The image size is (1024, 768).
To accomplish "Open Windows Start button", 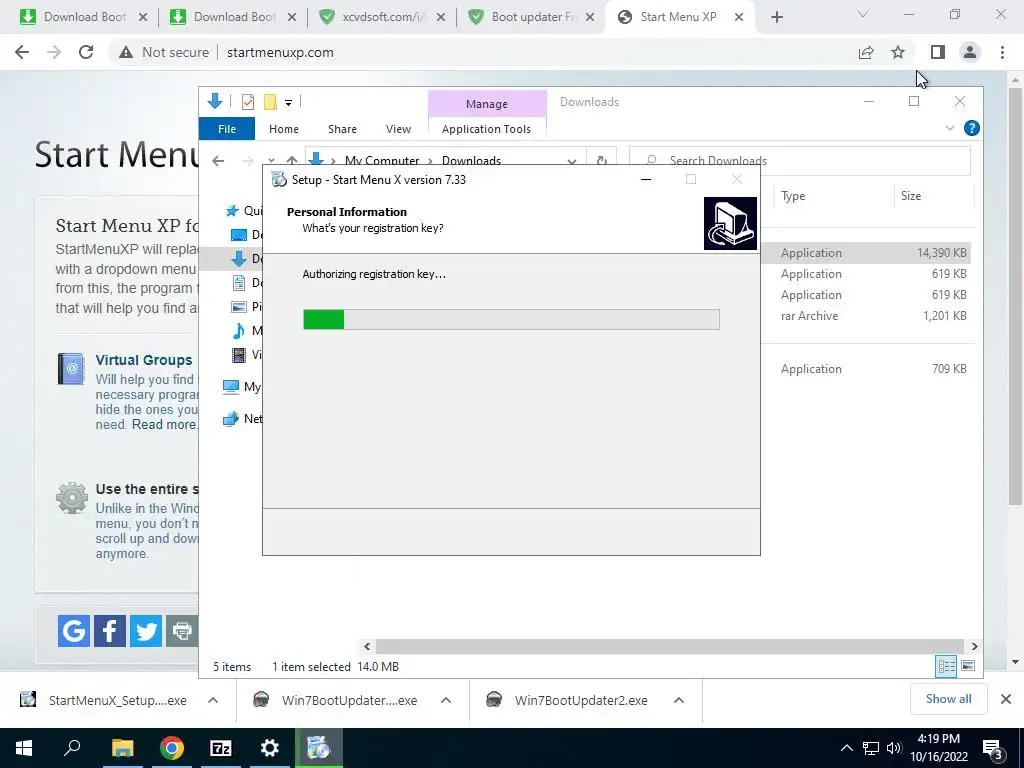I will point(24,748).
